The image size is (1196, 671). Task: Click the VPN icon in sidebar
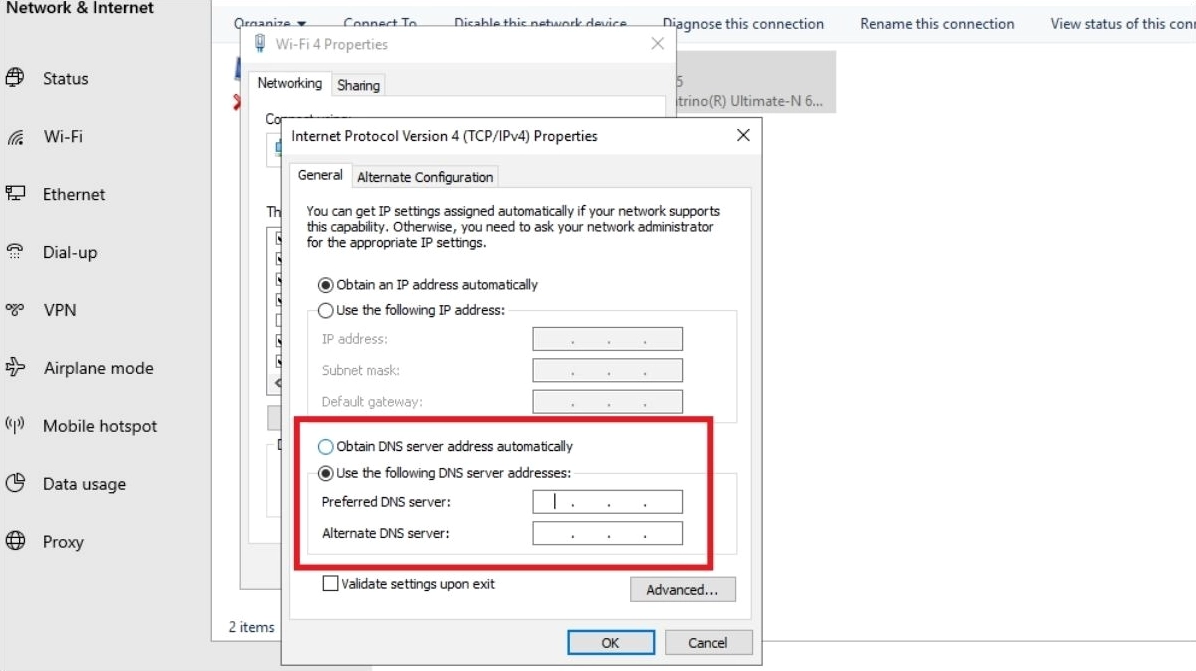click(15, 310)
